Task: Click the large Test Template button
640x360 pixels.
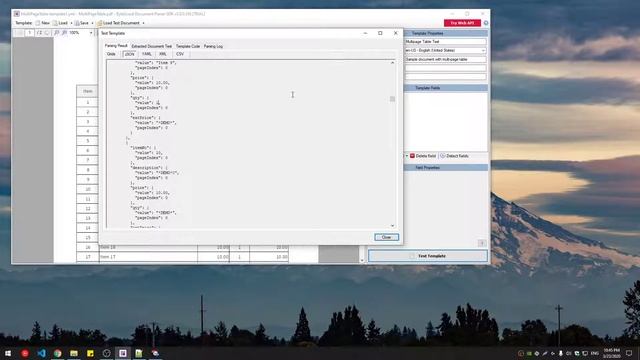Action: 428,256
